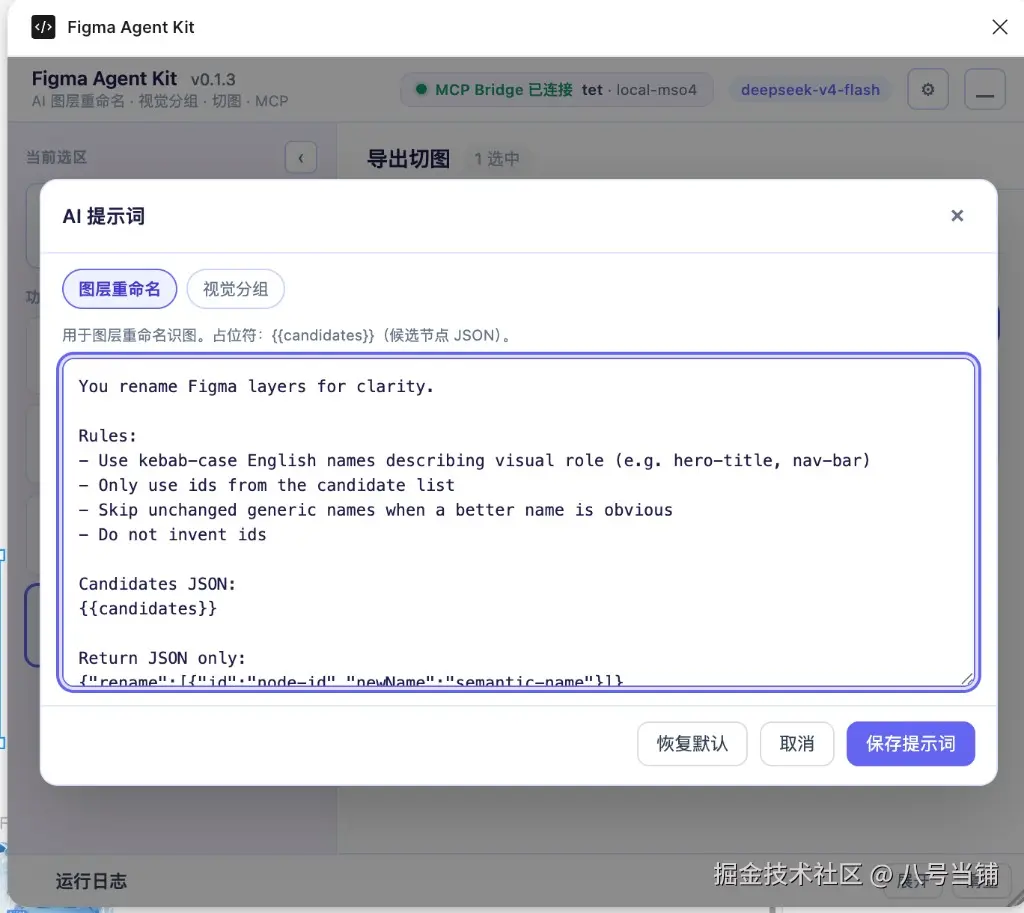Click 恢复默认 to restore the default prompt
This screenshot has height=913, width=1024.
692,743
